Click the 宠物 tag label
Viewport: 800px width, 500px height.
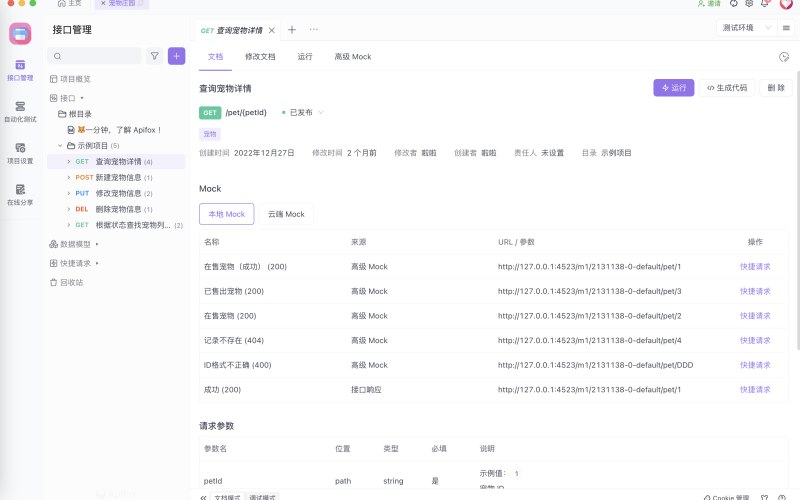(x=210, y=134)
